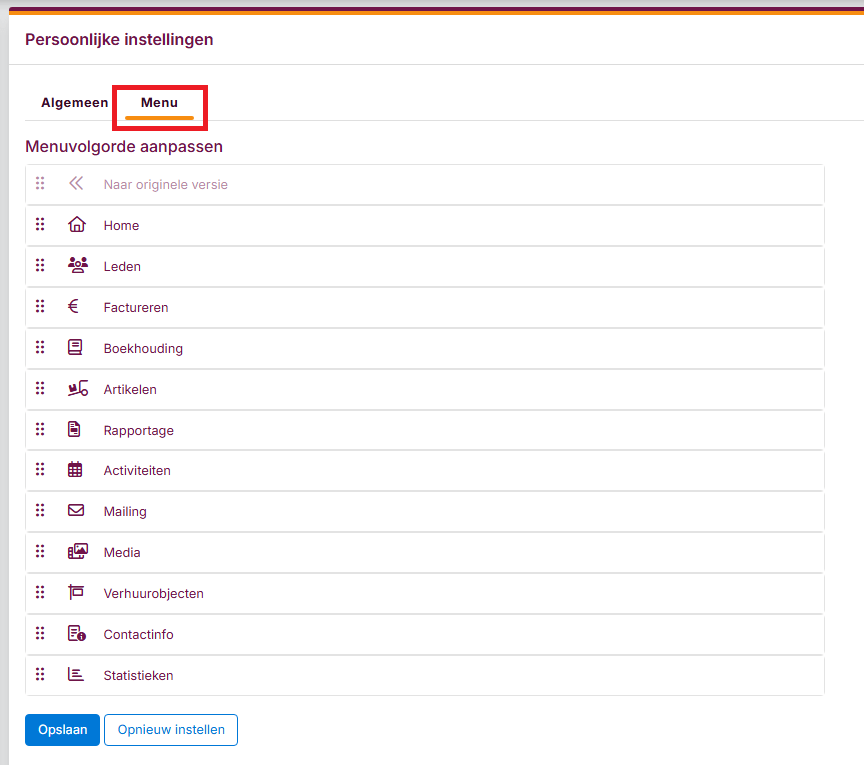Select the Verhuurobjecten menu row label
864x765 pixels.
(x=153, y=593)
